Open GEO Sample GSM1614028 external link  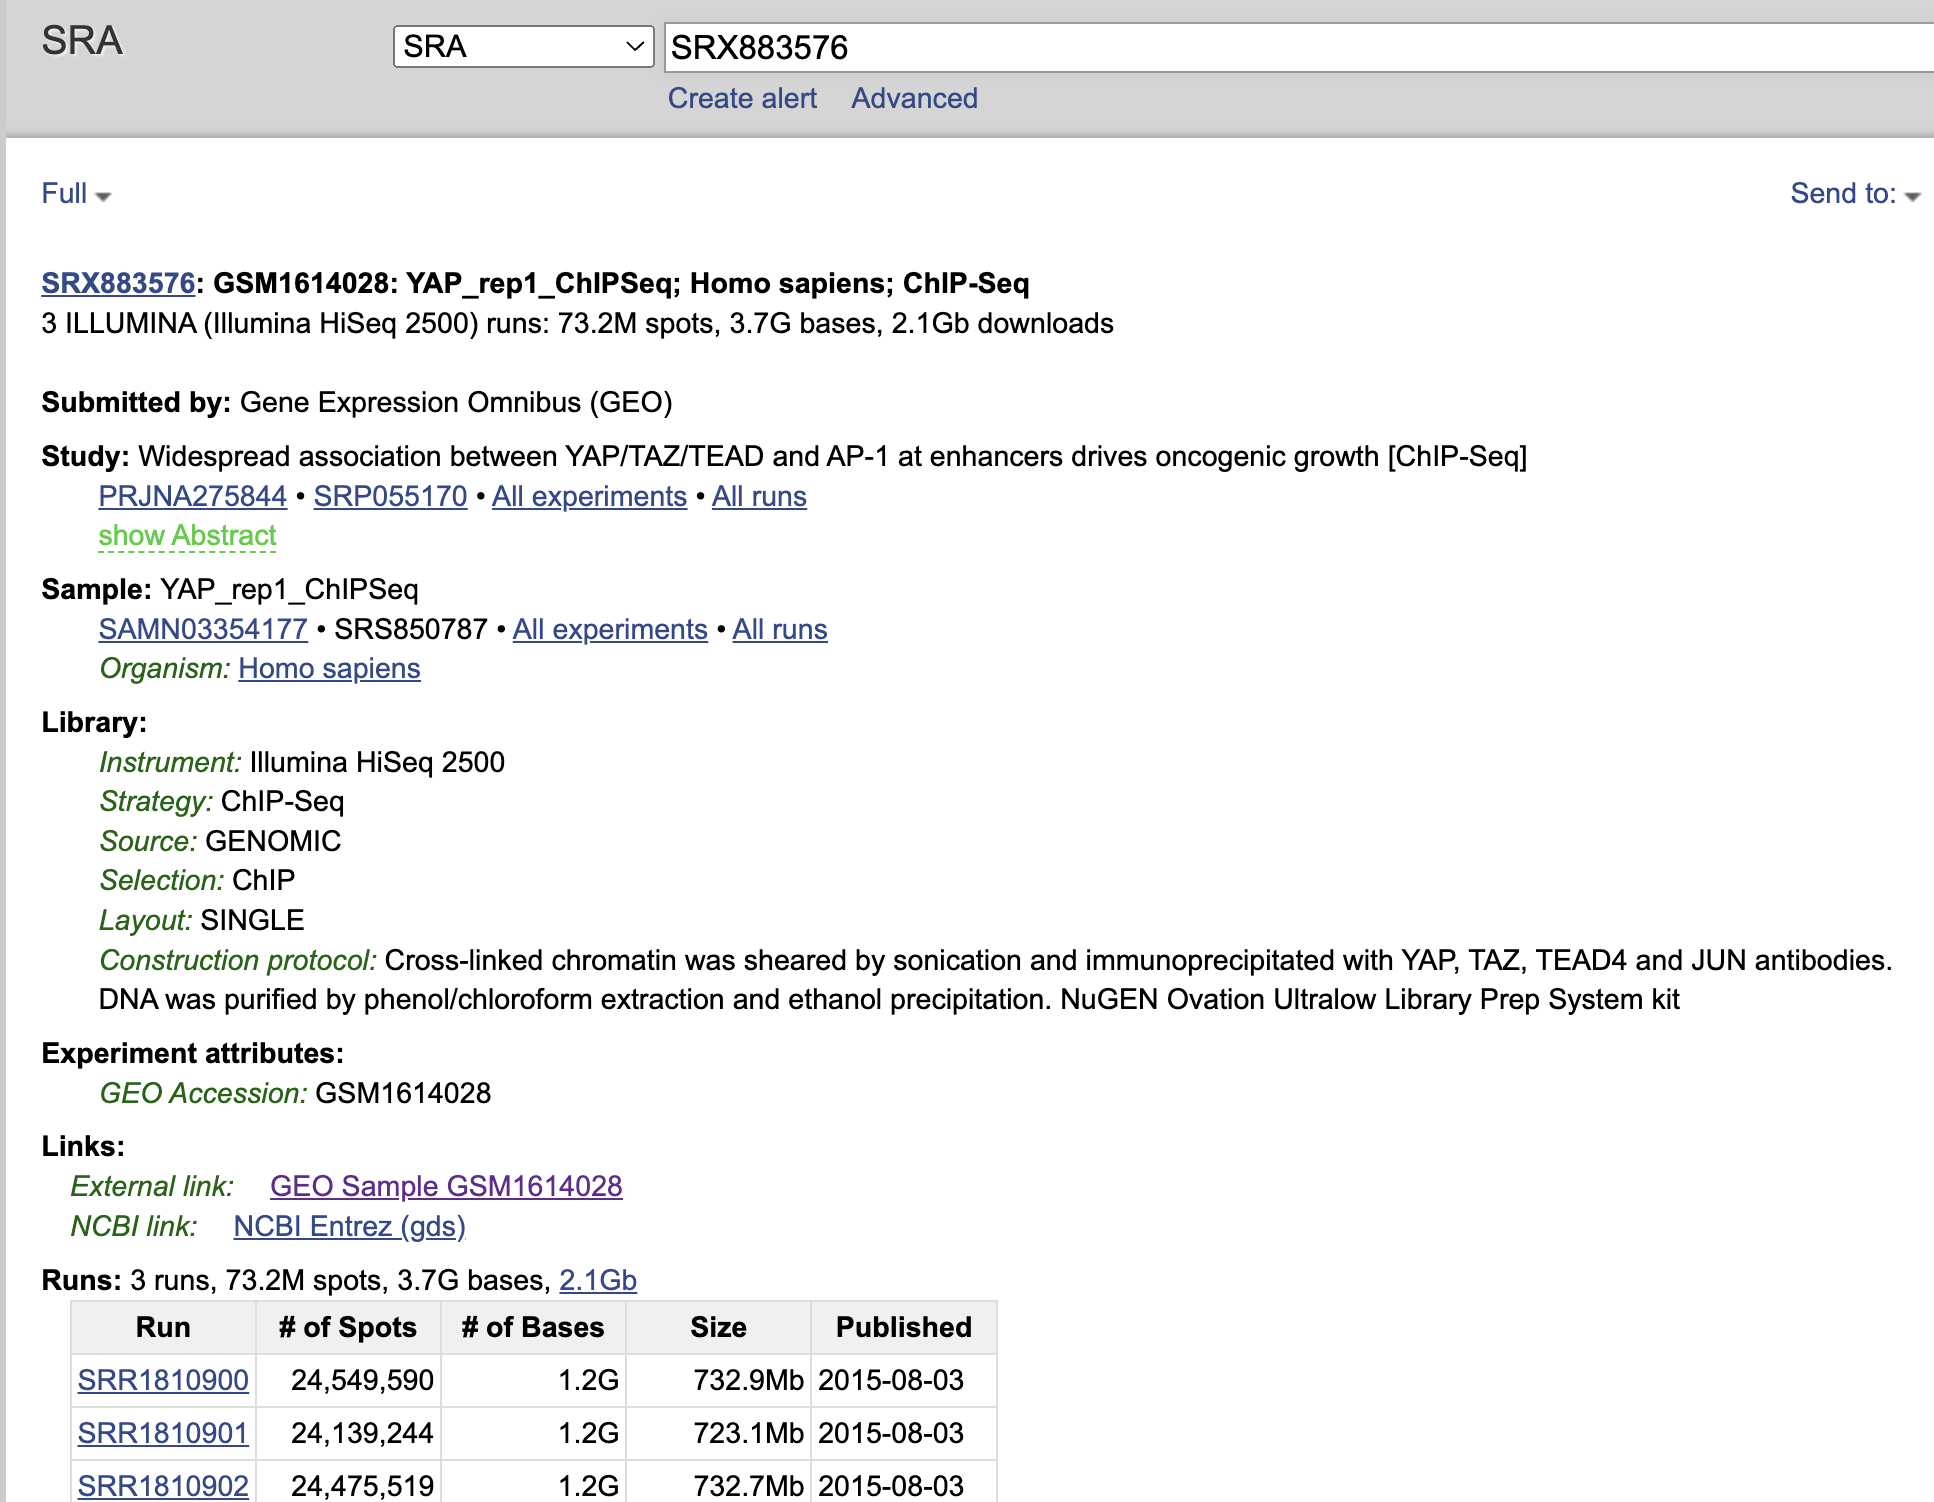446,1186
